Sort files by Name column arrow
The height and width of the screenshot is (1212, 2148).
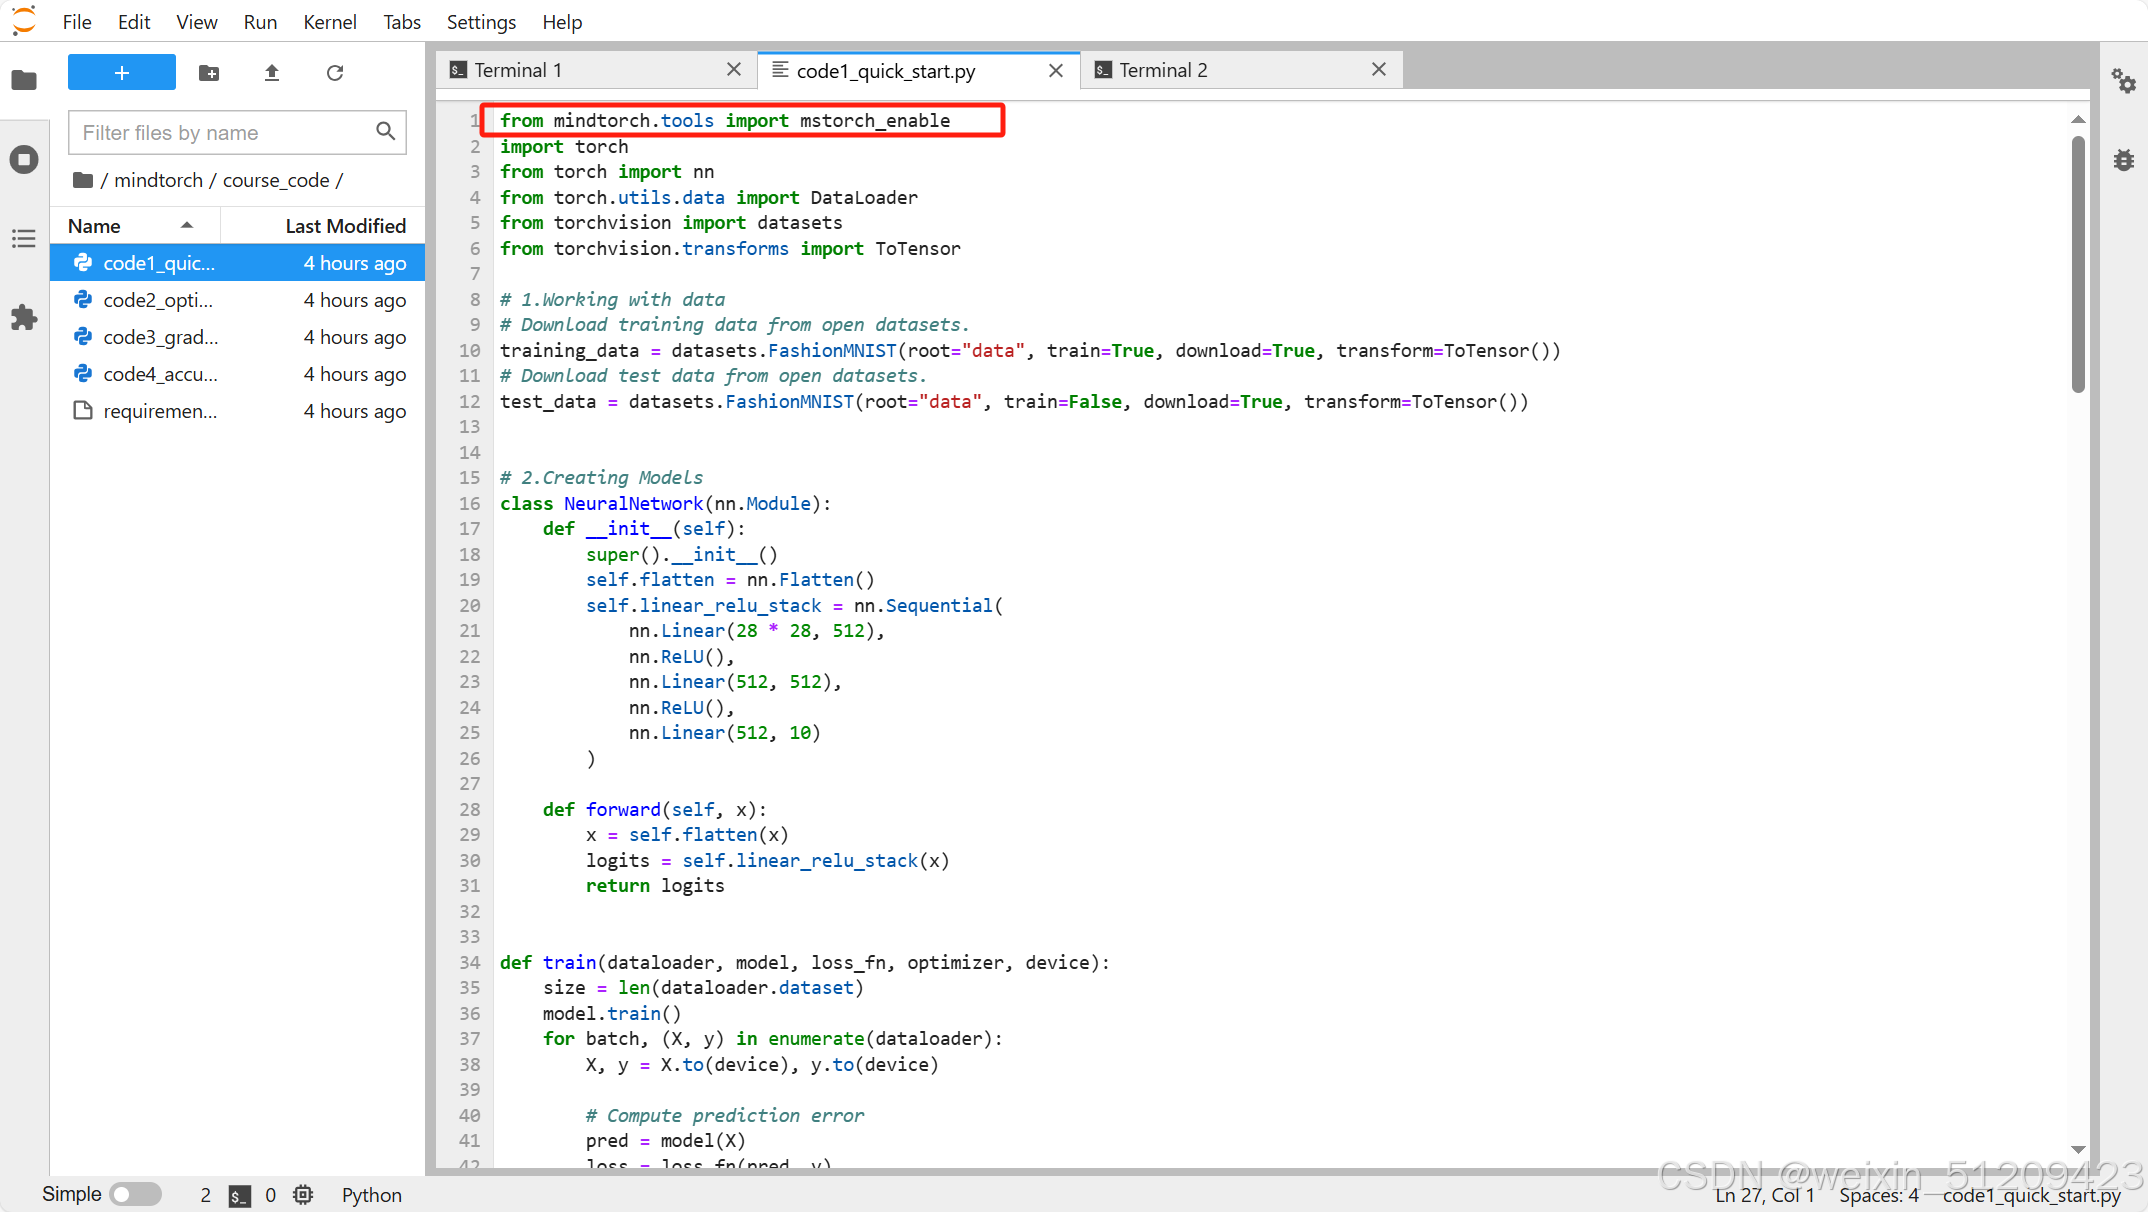click(x=187, y=226)
